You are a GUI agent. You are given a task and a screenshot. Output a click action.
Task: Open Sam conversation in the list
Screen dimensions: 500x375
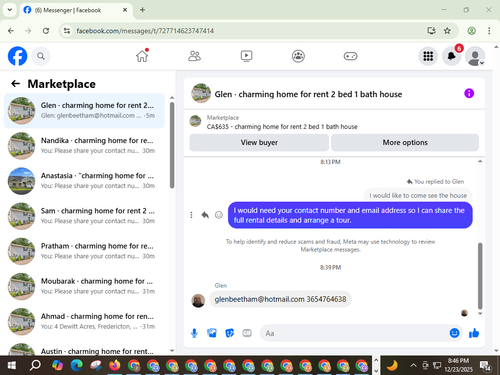tap(84, 216)
